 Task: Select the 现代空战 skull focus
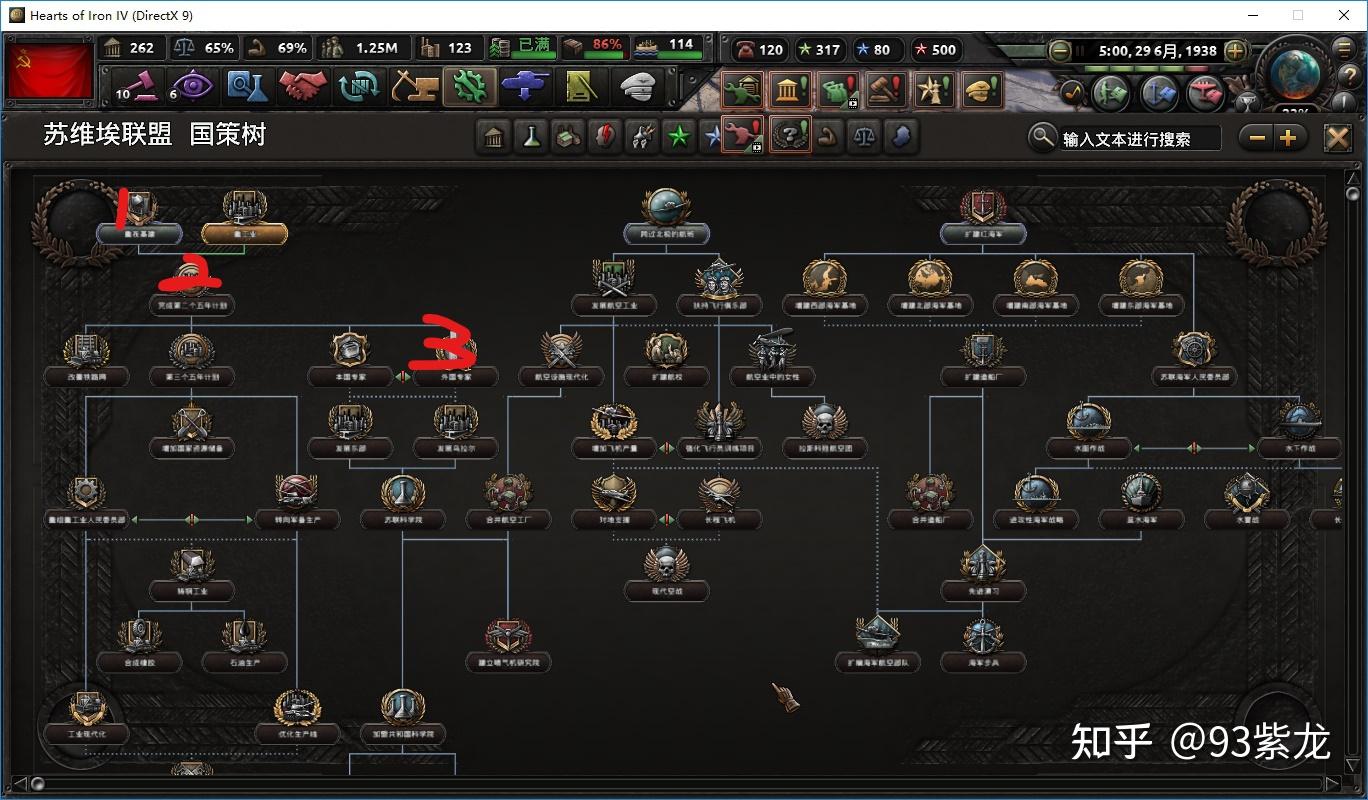[666, 575]
